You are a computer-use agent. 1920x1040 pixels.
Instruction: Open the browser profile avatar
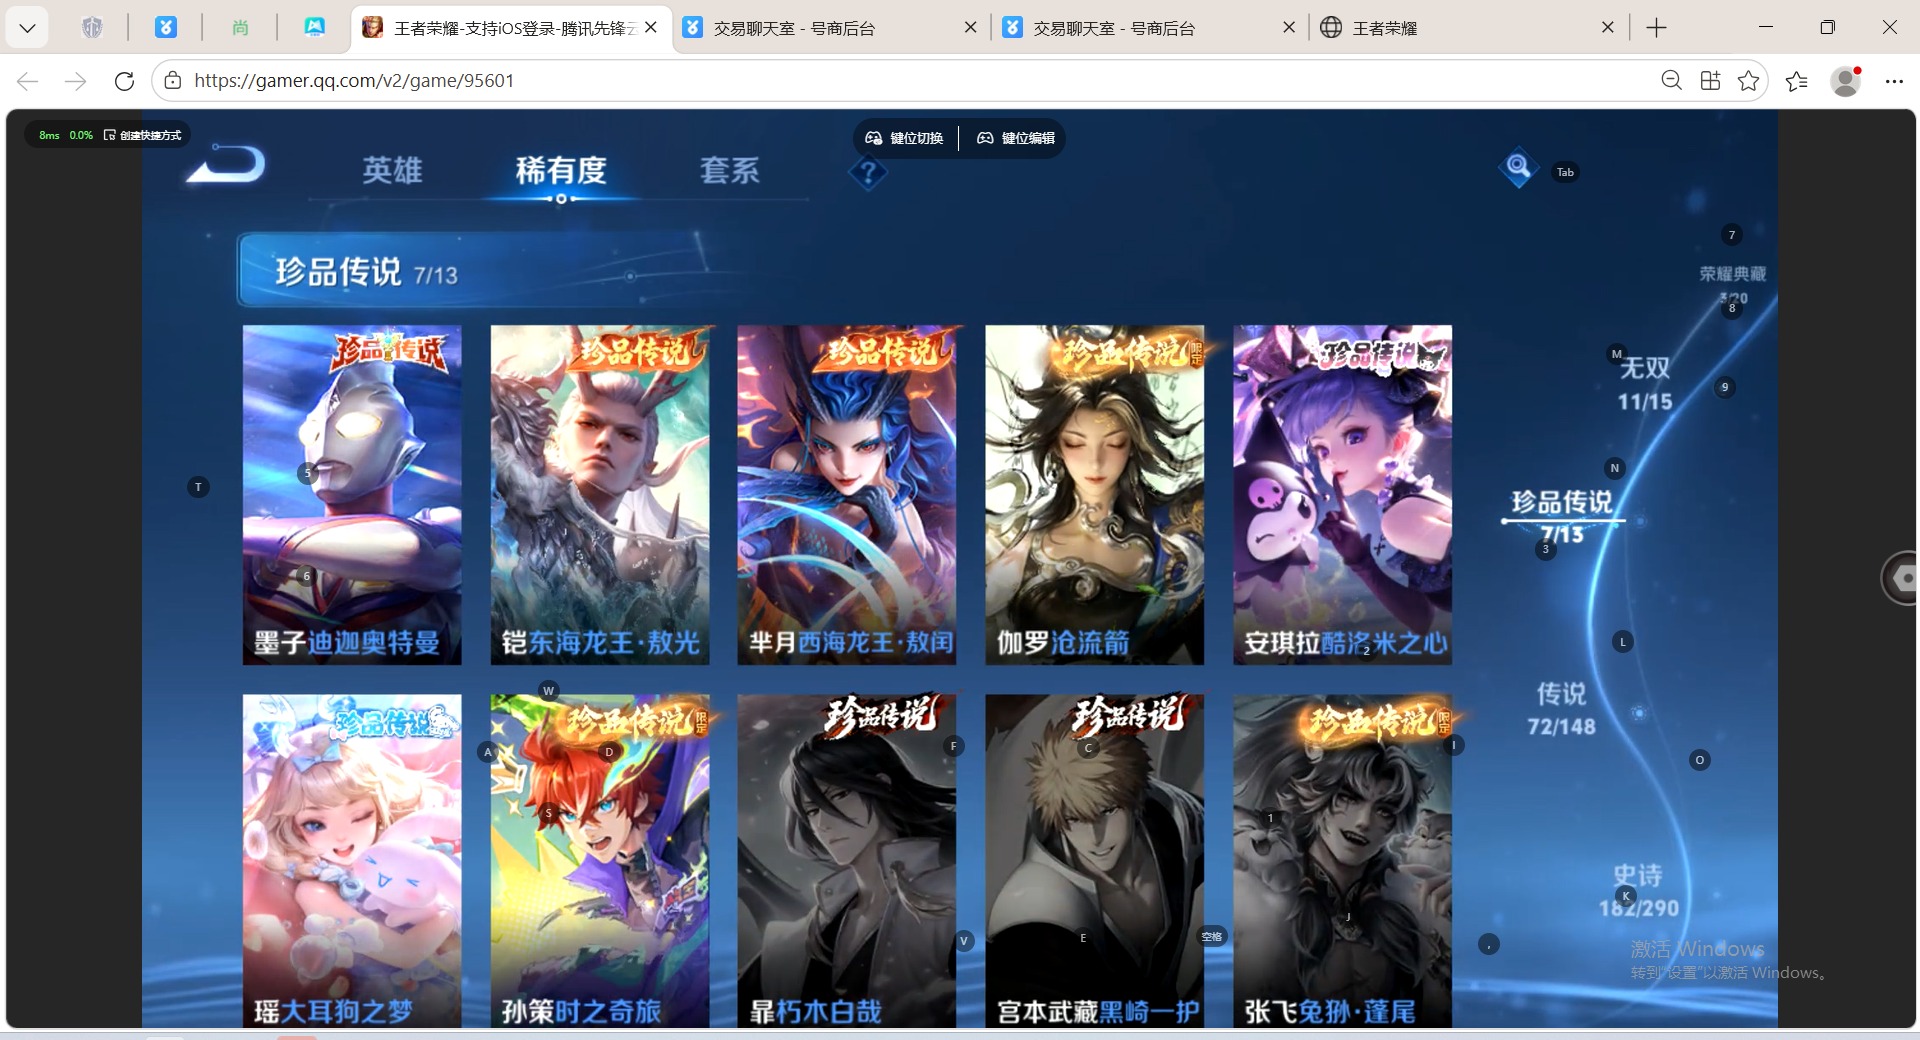1846,81
